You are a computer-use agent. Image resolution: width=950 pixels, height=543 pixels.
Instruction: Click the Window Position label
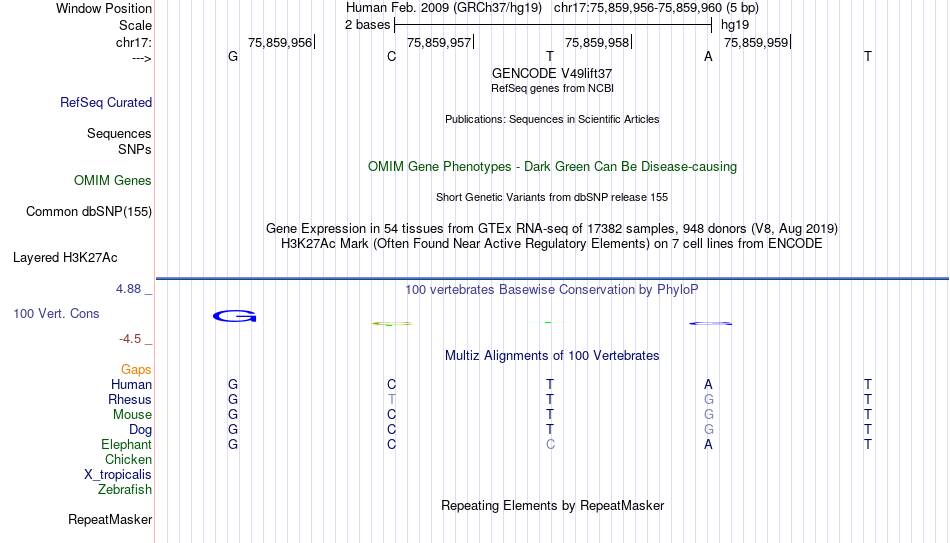pos(104,8)
